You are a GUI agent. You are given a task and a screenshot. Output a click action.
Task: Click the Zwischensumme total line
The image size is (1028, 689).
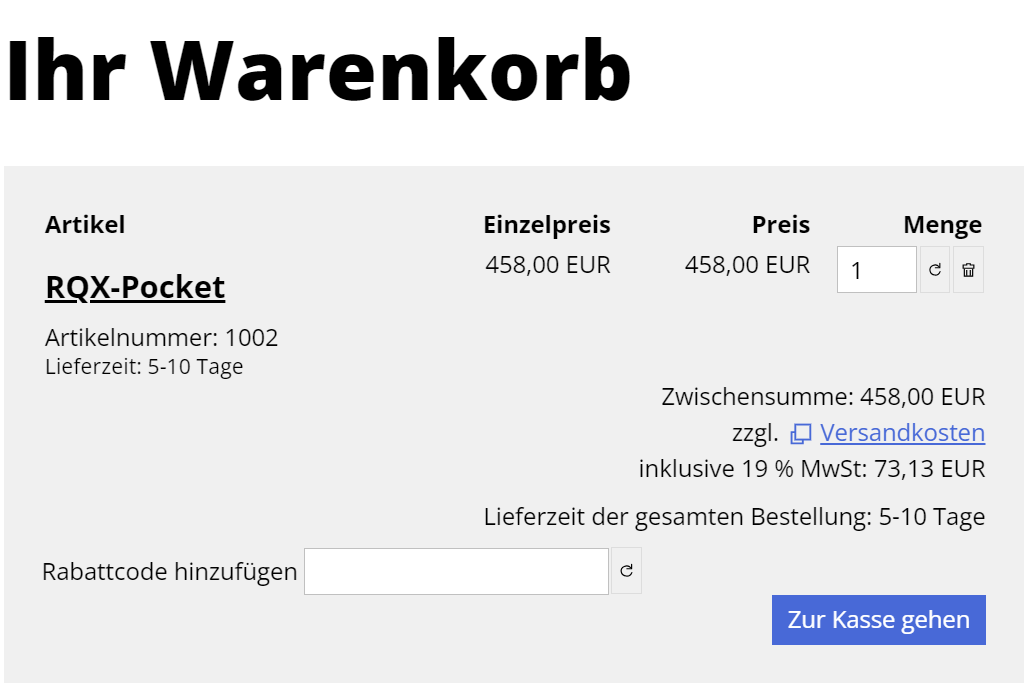tap(824, 396)
